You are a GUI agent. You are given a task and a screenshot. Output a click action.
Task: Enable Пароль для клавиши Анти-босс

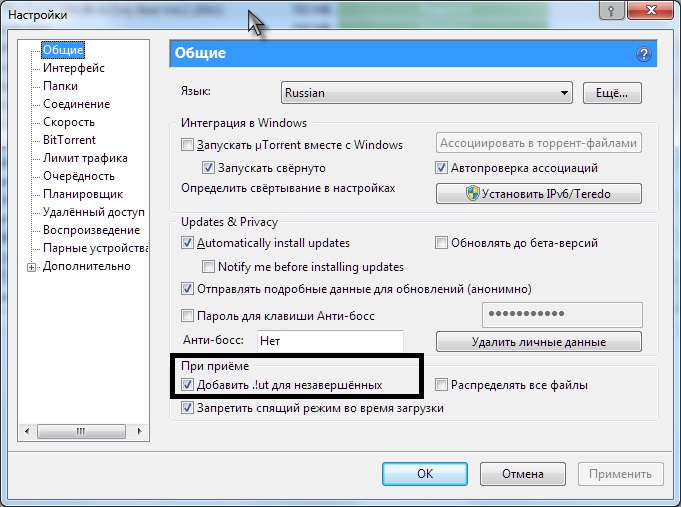pyautogui.click(x=187, y=315)
